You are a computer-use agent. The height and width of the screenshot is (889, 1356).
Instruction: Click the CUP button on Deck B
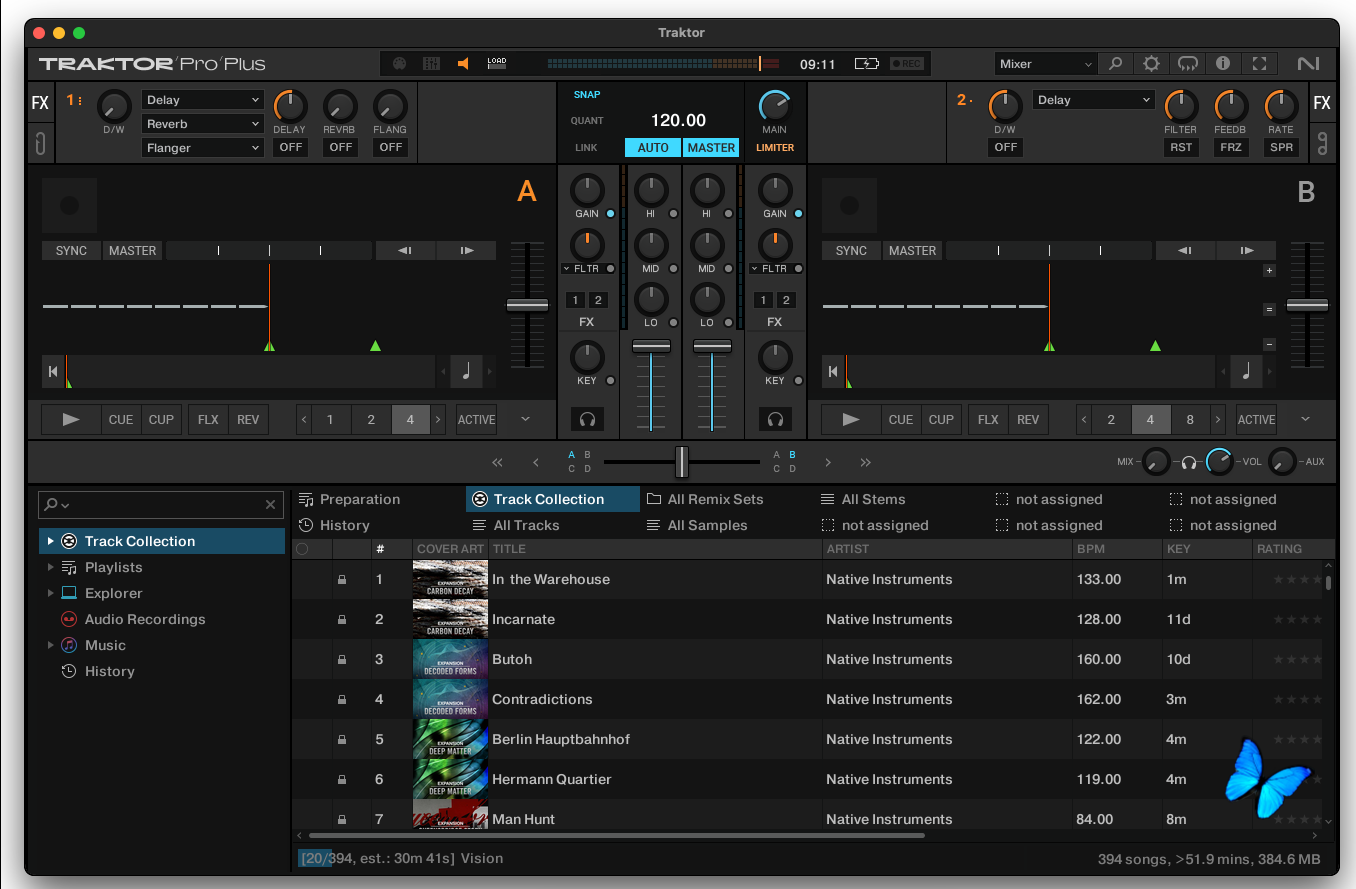(941, 420)
